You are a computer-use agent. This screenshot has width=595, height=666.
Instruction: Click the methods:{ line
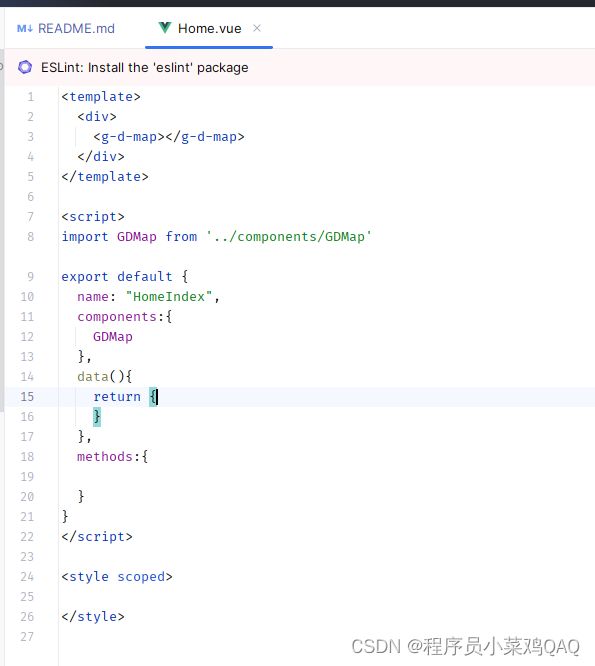point(113,457)
